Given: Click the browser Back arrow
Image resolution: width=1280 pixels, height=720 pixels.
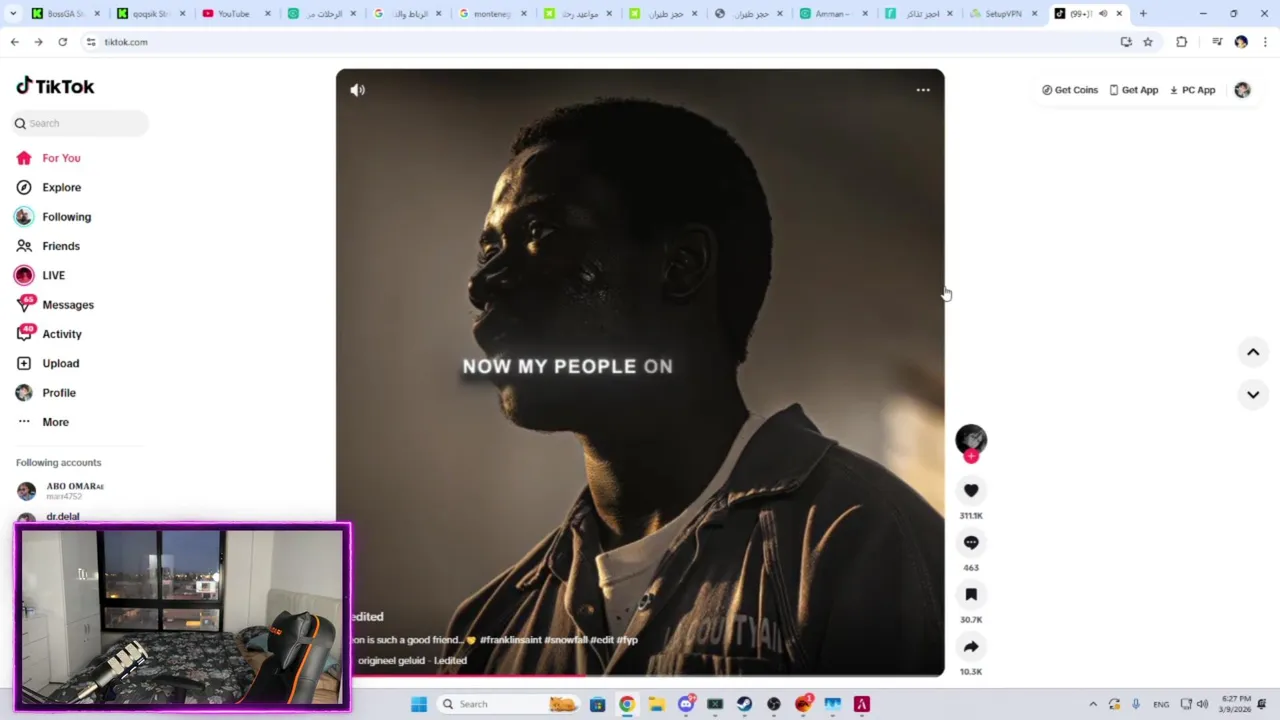Looking at the screenshot, I should (x=14, y=42).
